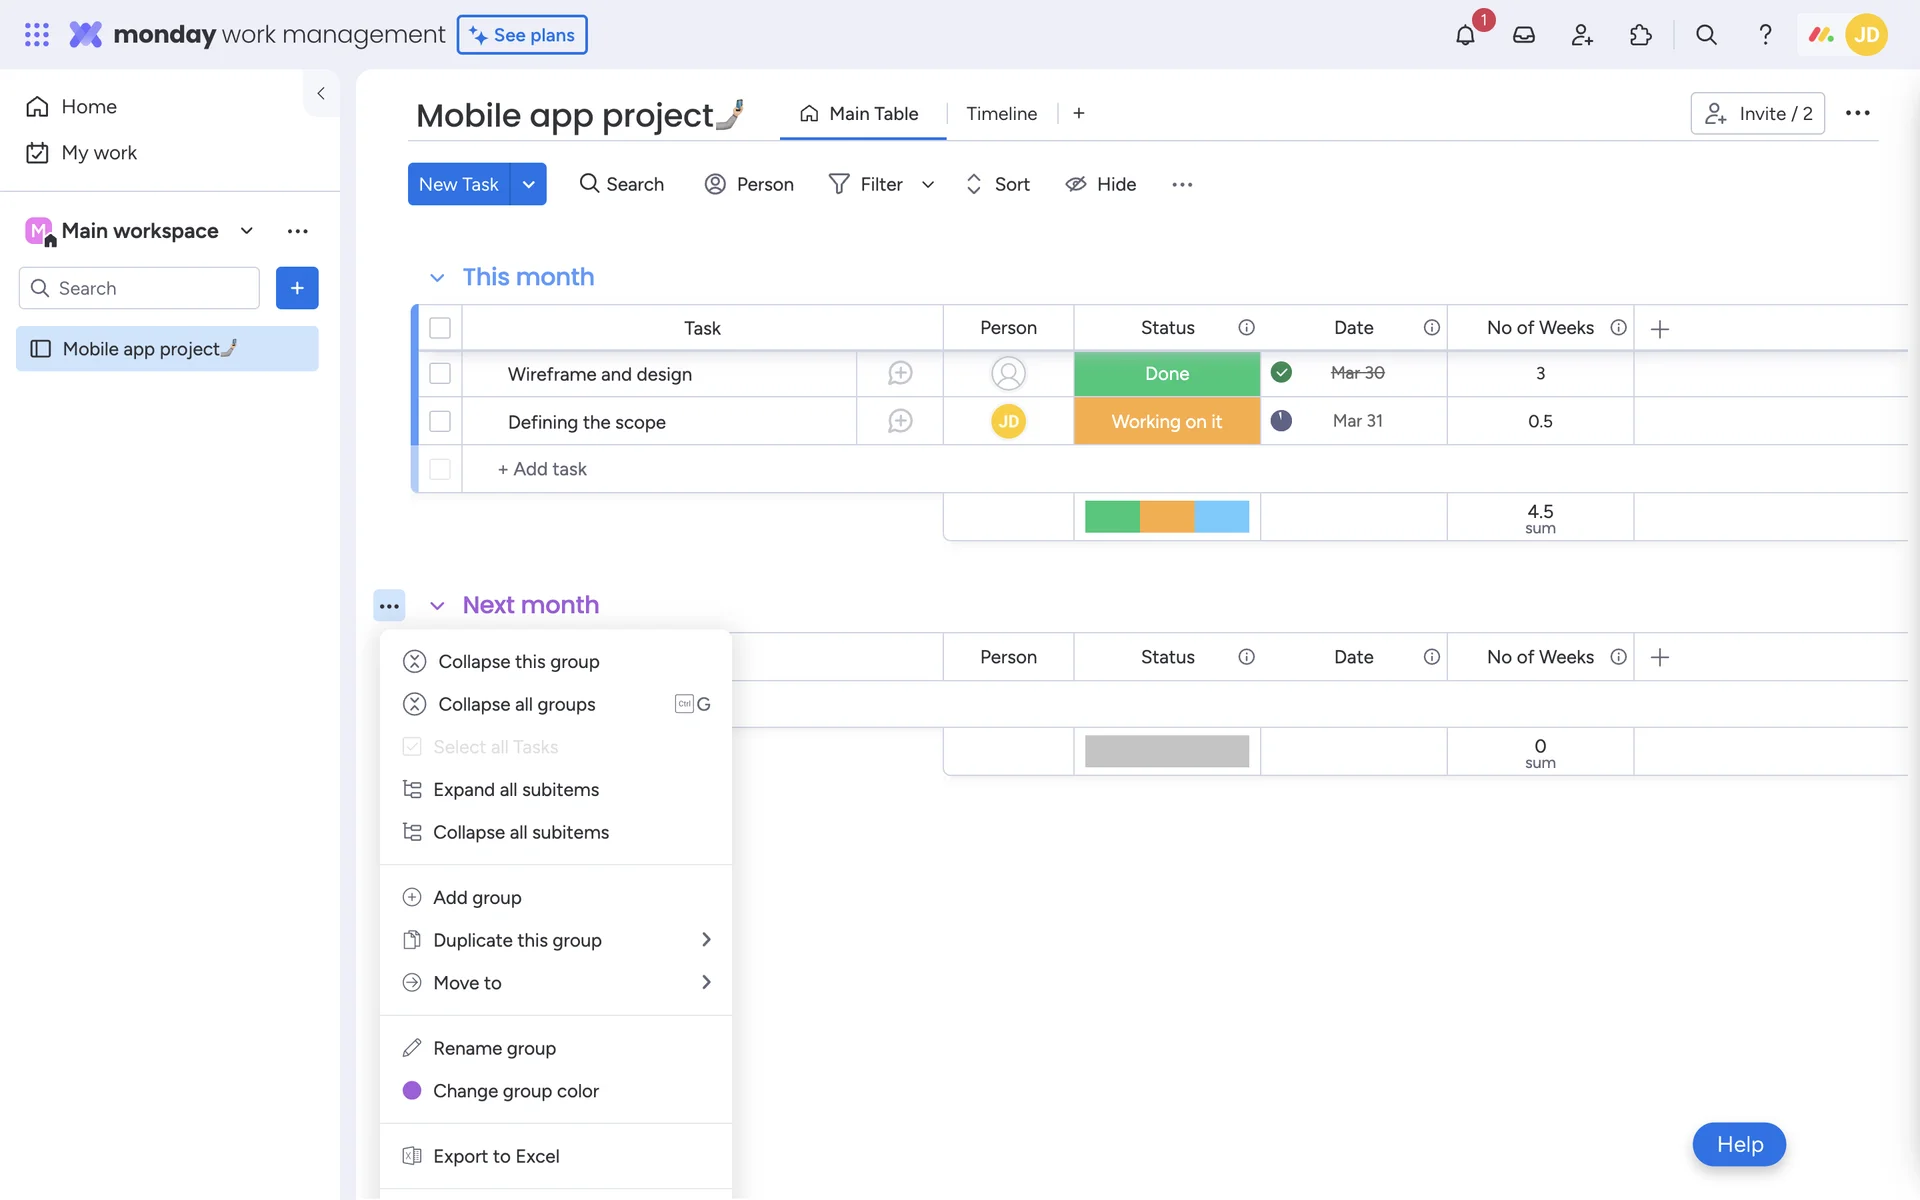Open the inbox tray icon
Screen dimensions: 1920x1200
pos(1523,35)
